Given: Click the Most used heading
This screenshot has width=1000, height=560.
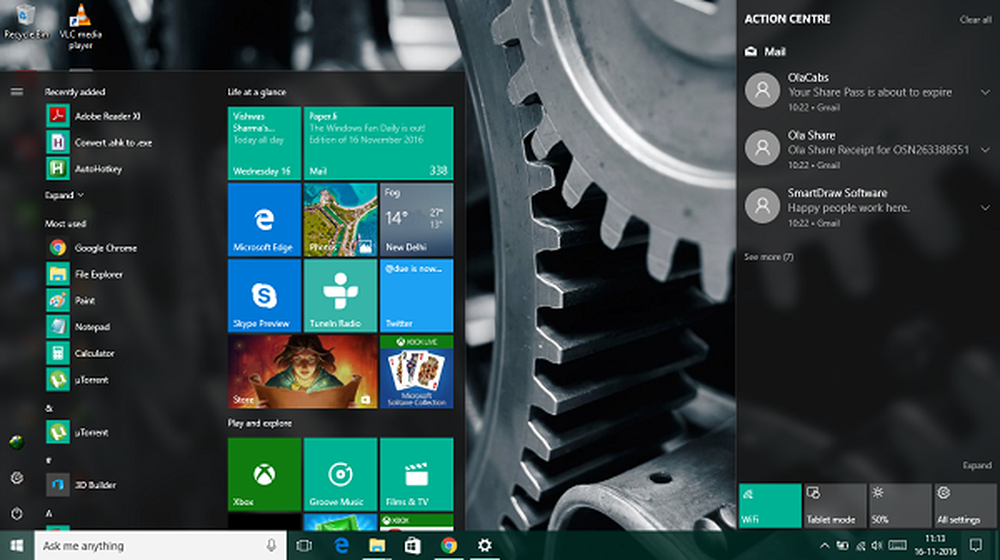Looking at the screenshot, I should [x=65, y=223].
